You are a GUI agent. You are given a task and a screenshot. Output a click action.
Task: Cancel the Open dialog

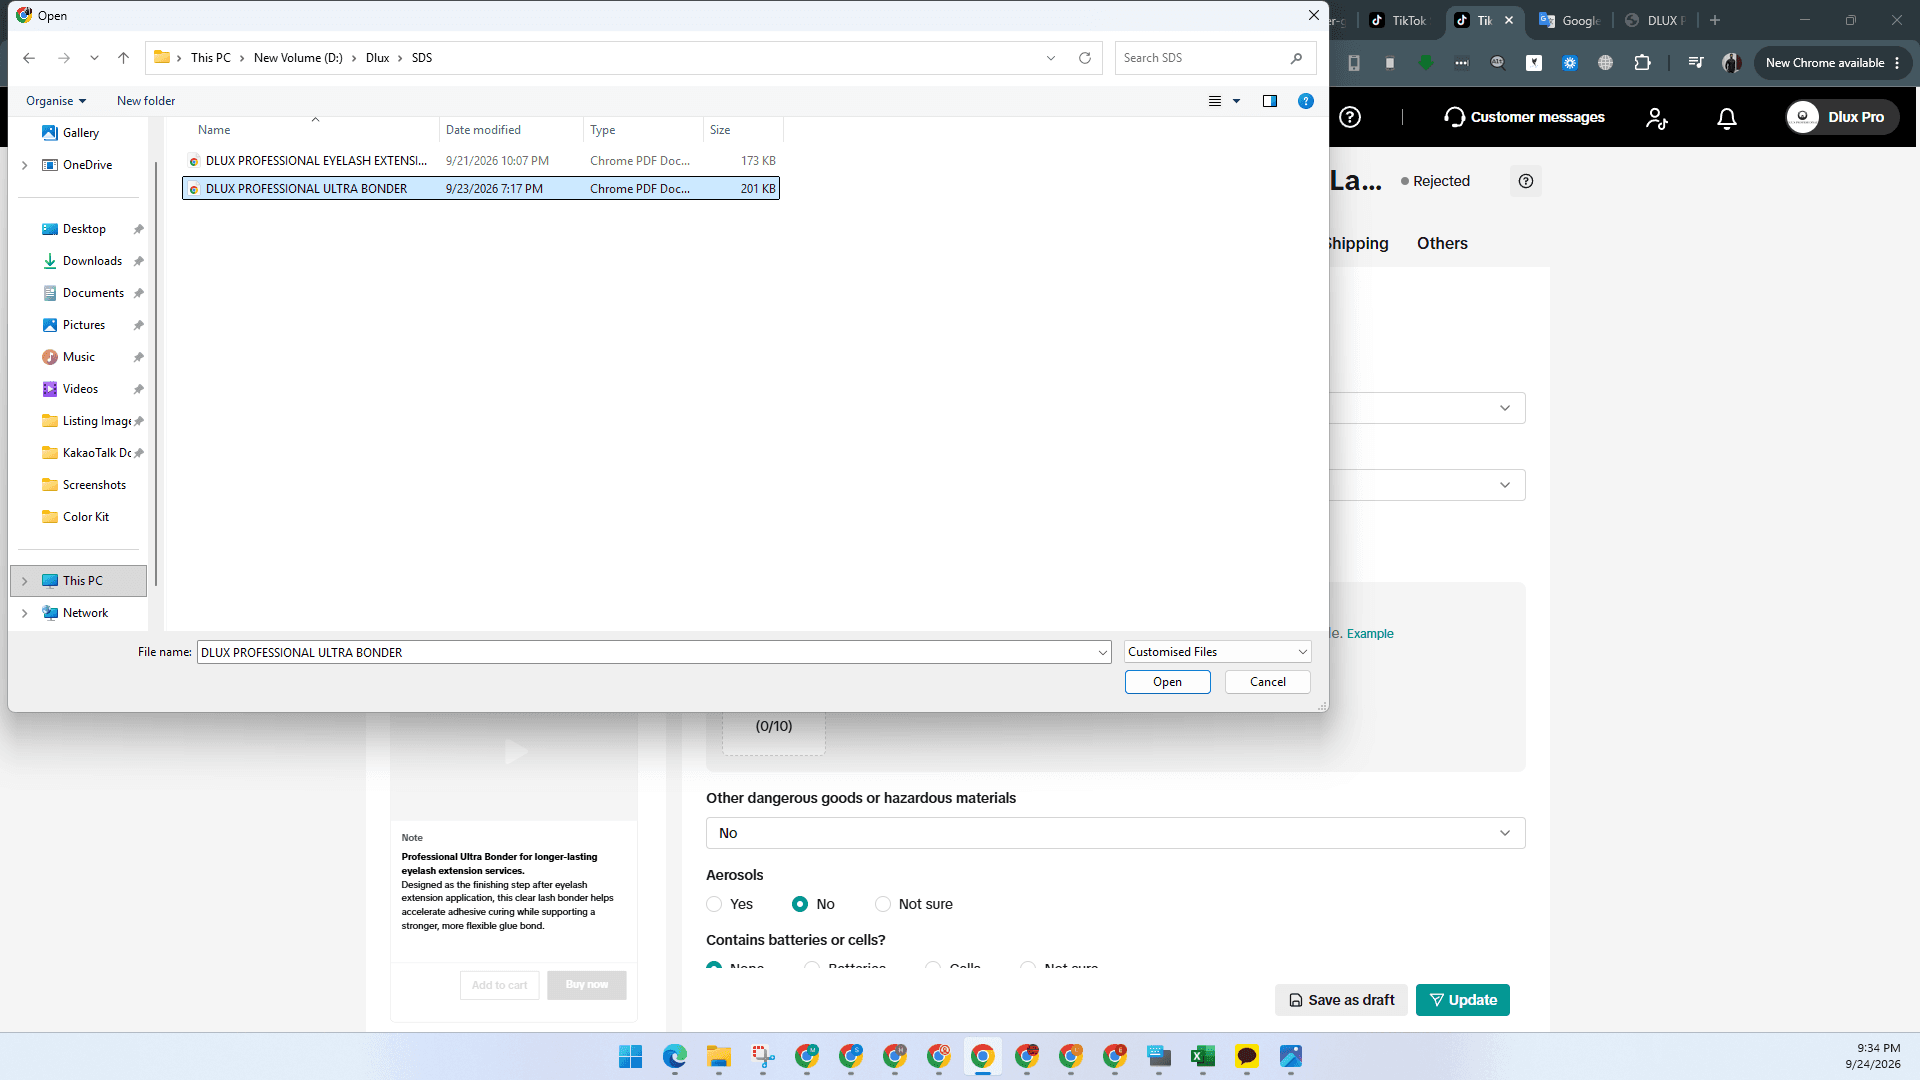1268,682
